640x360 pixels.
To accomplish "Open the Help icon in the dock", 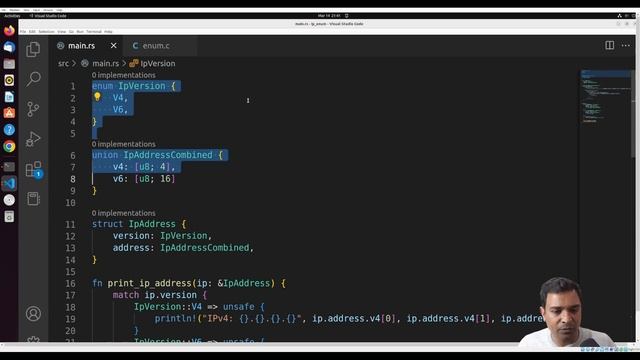I will coord(9,130).
